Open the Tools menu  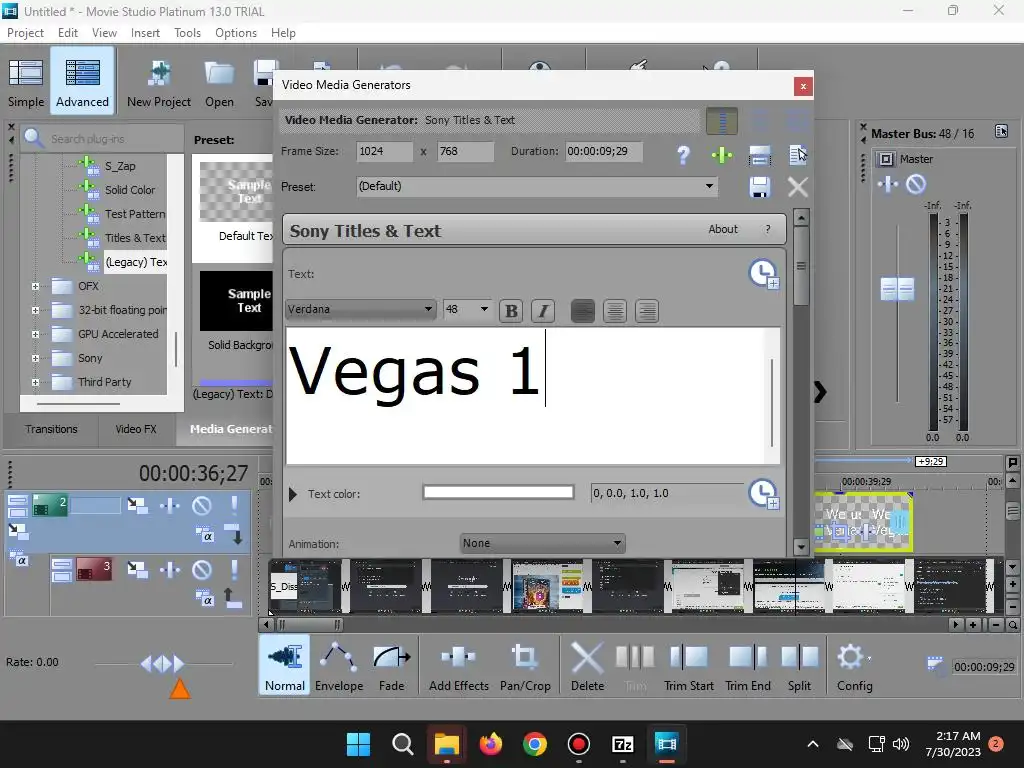point(187,33)
